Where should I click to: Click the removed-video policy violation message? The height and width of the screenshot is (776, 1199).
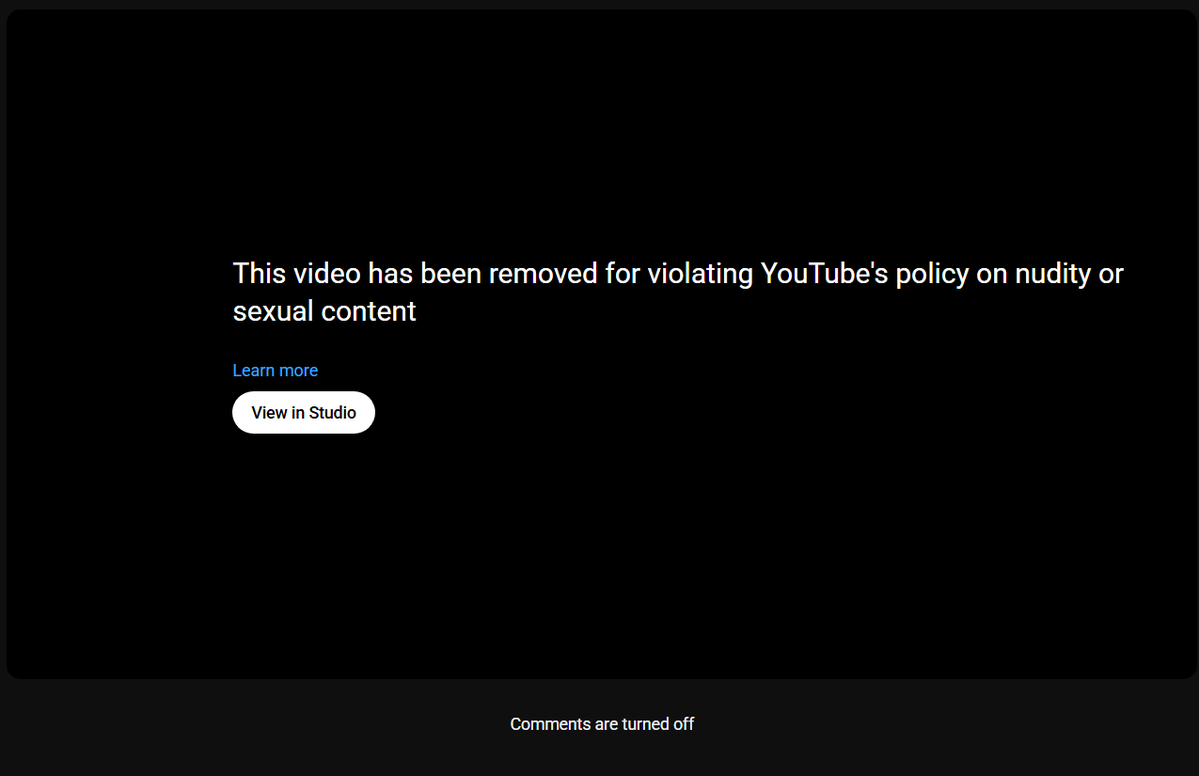click(x=677, y=292)
